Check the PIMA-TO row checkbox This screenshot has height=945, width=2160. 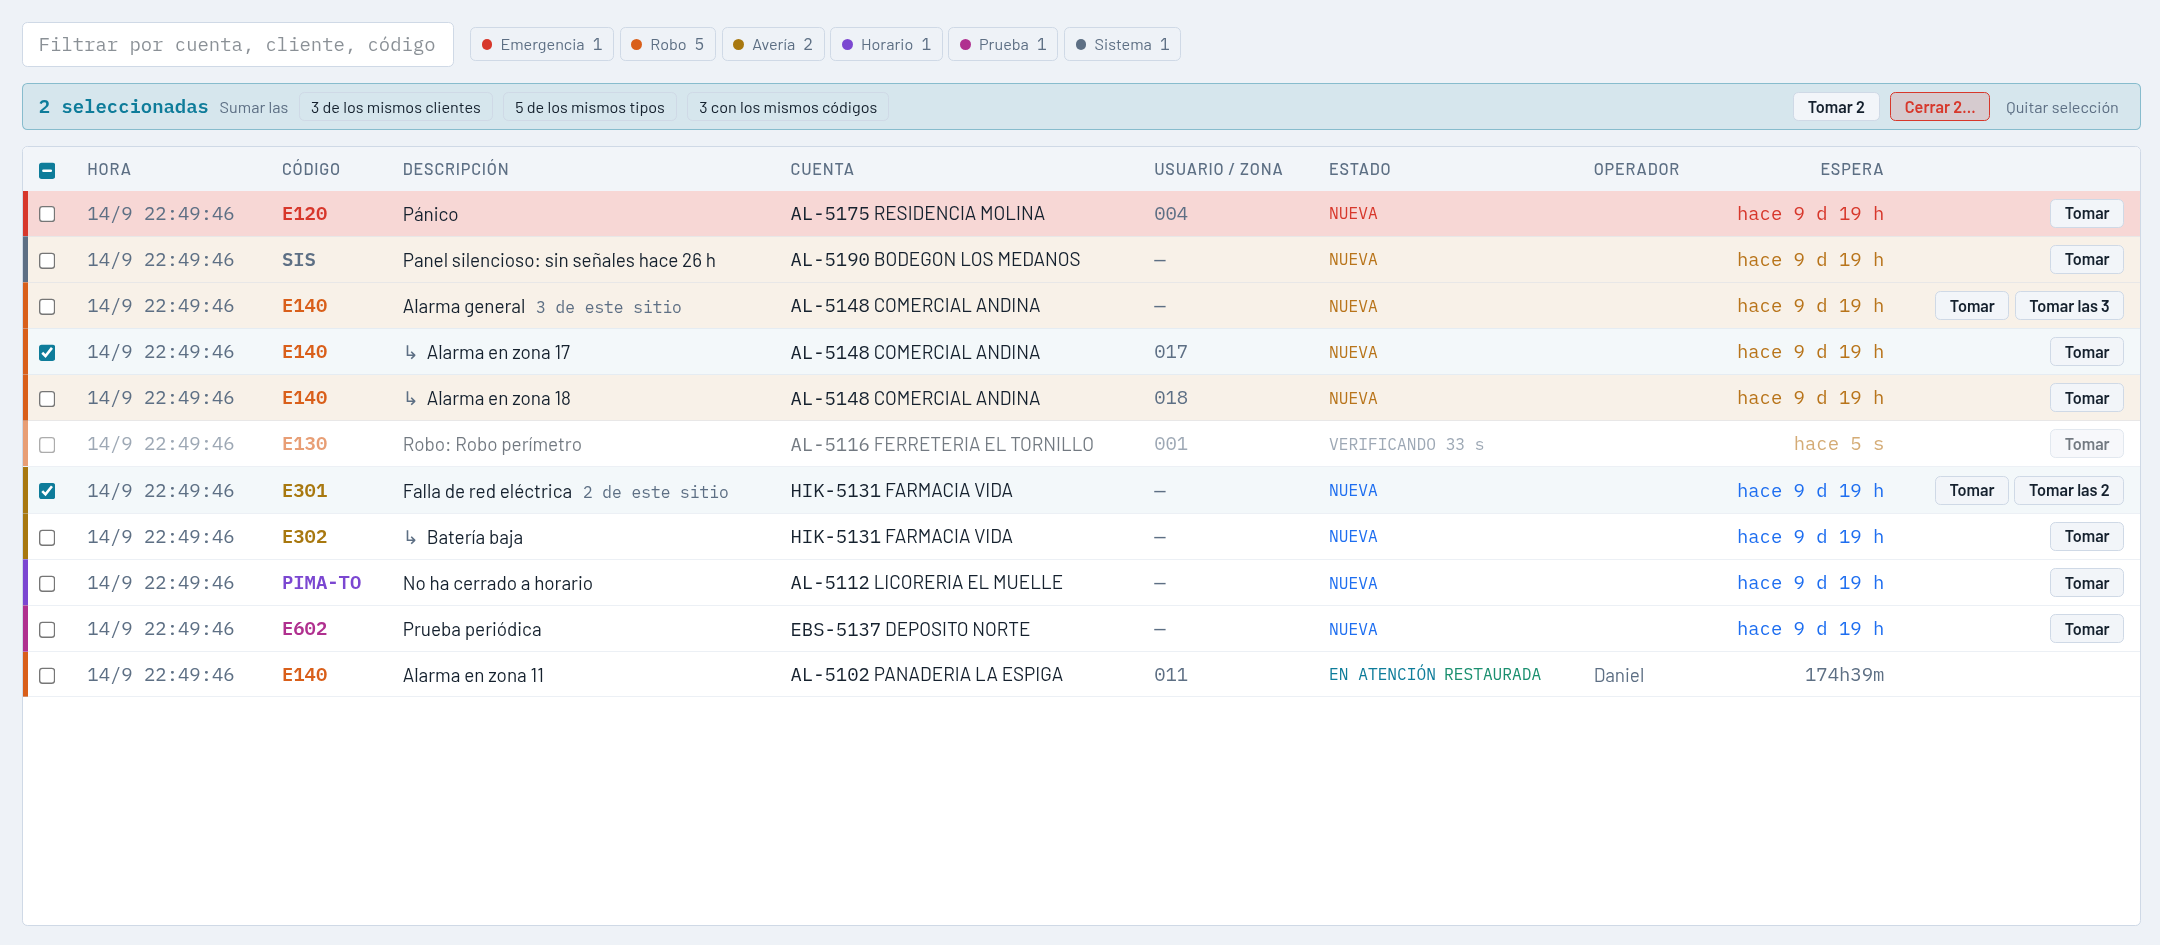(x=47, y=583)
